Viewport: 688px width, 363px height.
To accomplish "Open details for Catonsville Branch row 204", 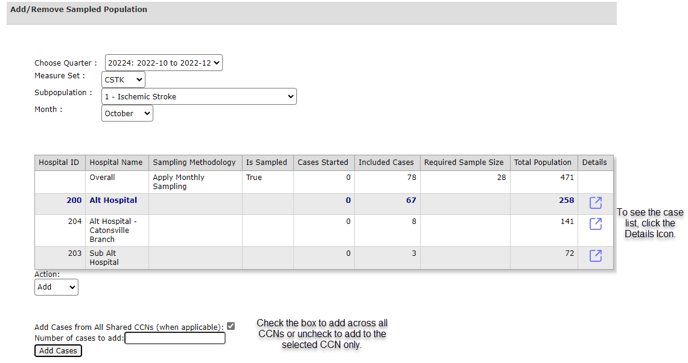I will 595,224.
